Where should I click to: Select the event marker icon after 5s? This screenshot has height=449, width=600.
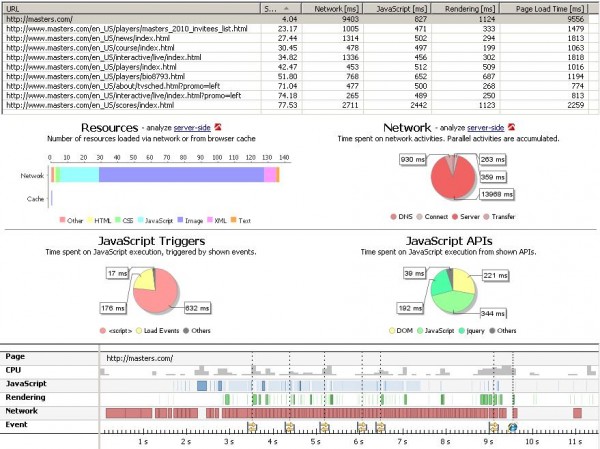pyautogui.click(x=325, y=427)
